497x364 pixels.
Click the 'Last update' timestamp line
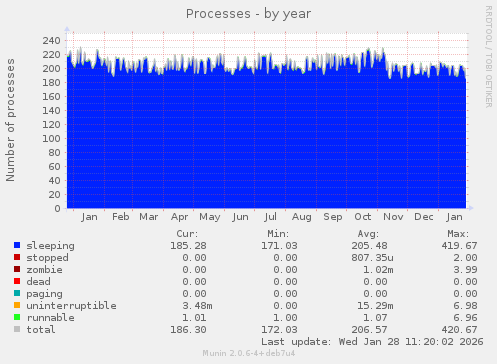[x=372, y=342]
